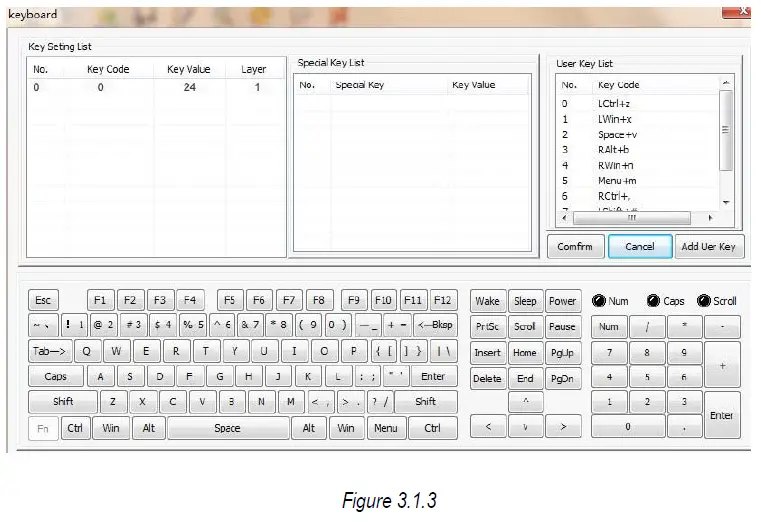Close the keyboard window

[737, 12]
